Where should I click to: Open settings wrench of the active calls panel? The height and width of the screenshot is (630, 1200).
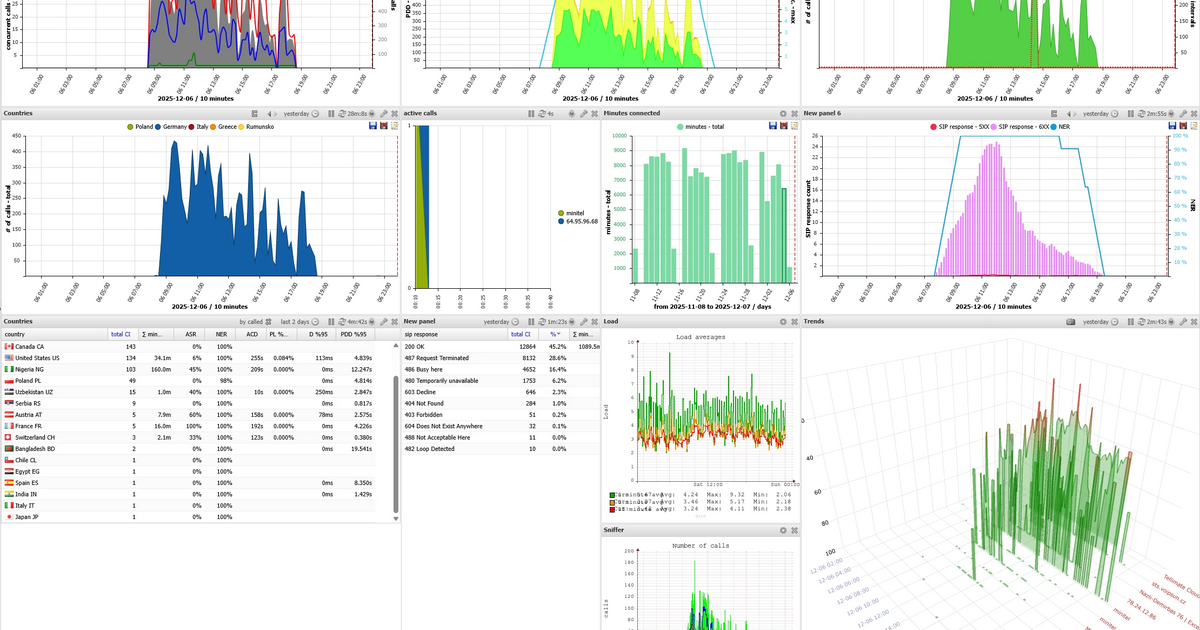[583, 114]
